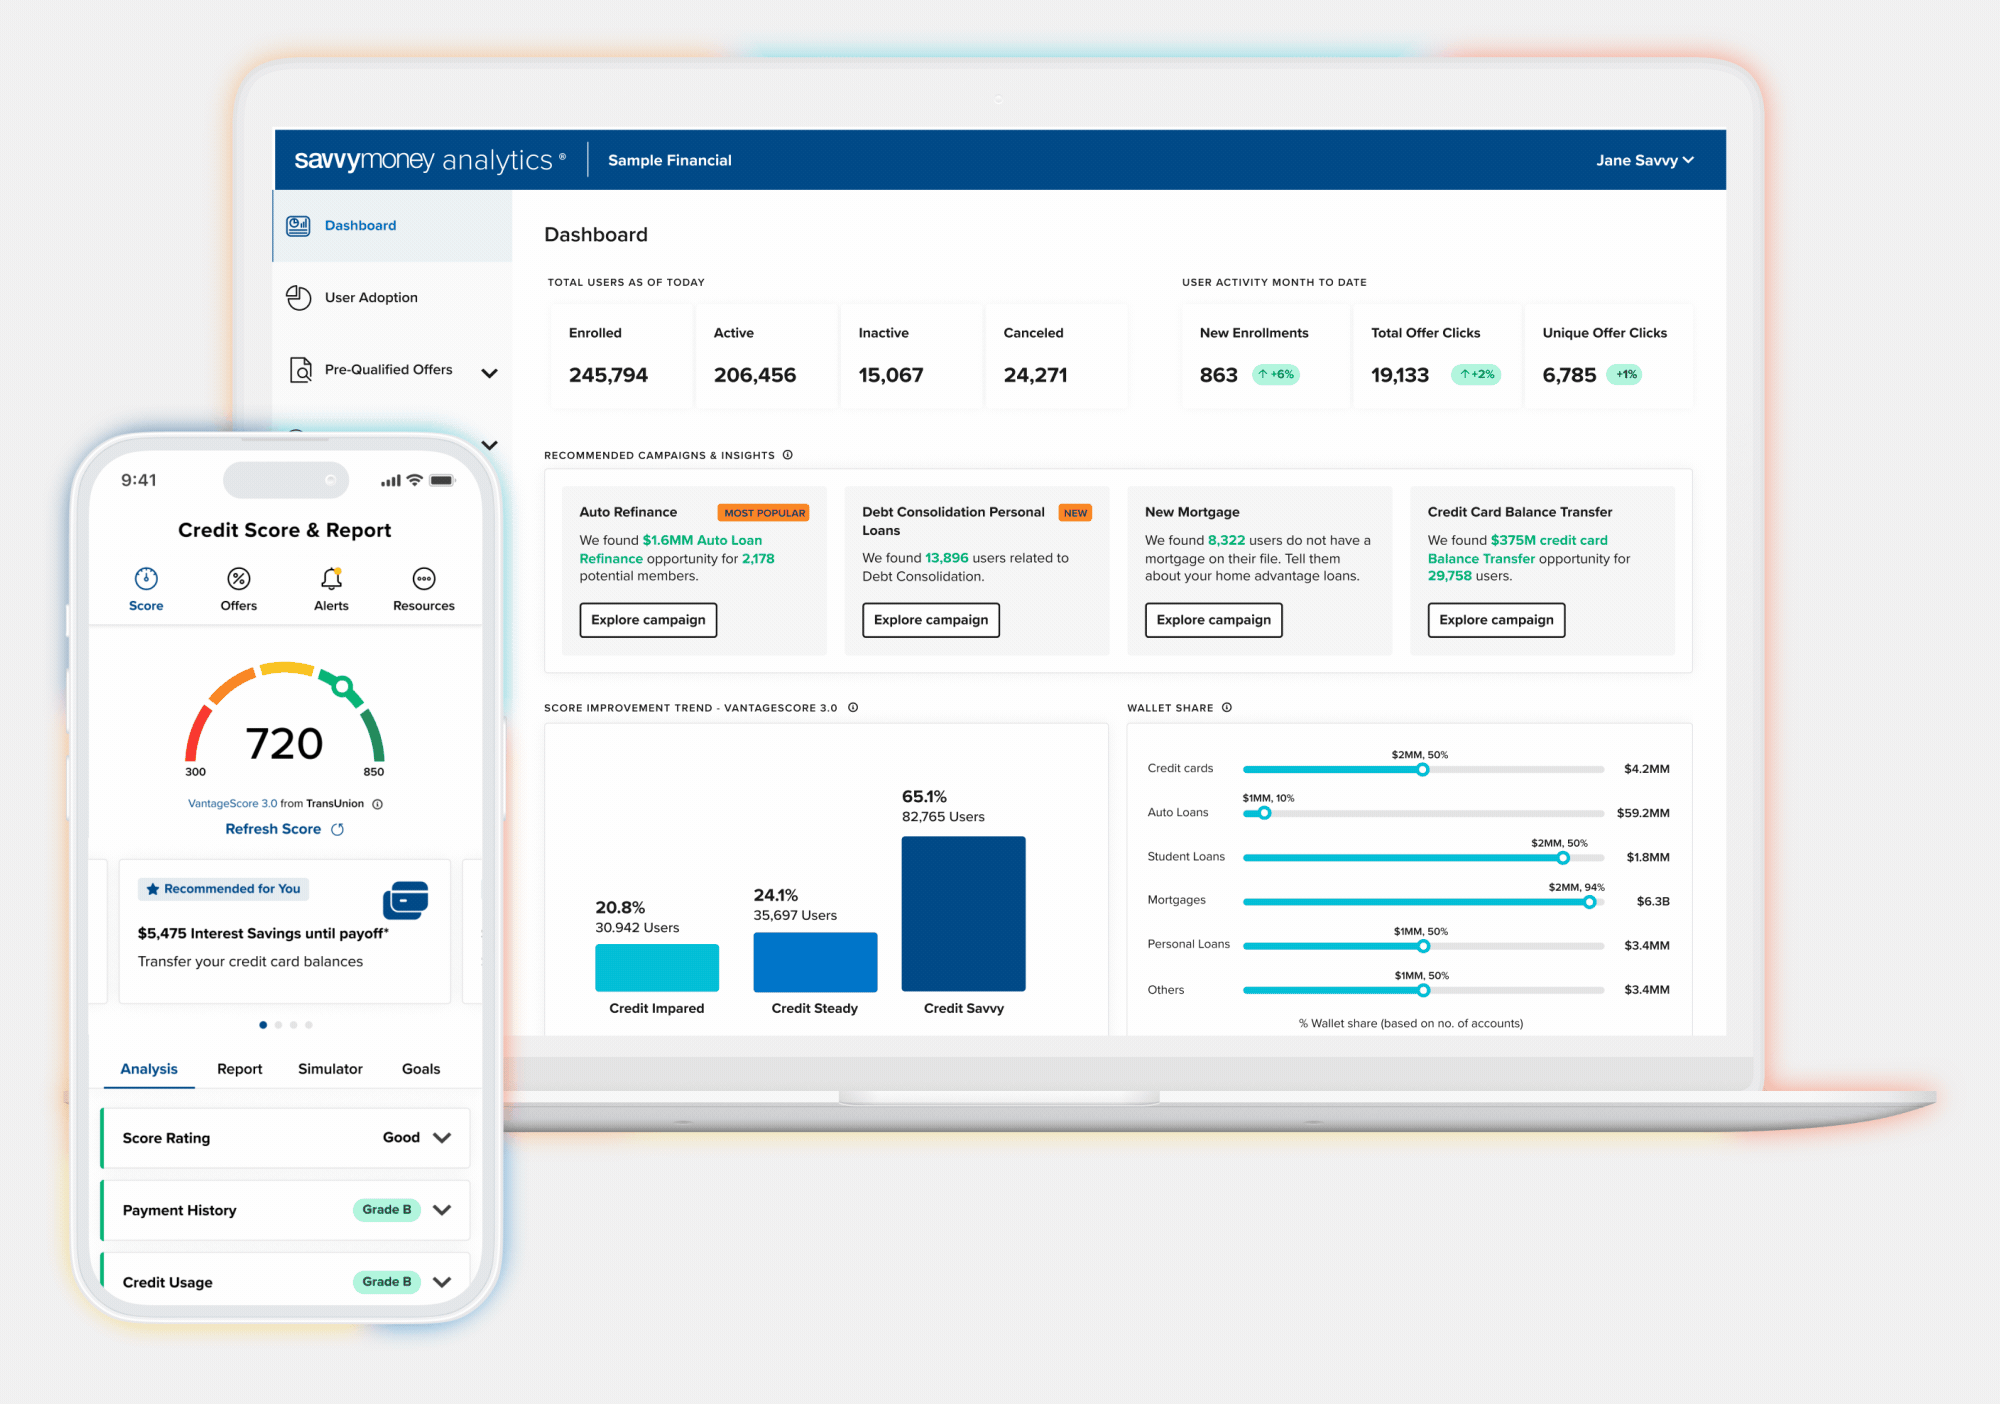This screenshot has height=1404, width=2000.
Task: Expand the Score Rating Good section
Action: click(x=442, y=1138)
